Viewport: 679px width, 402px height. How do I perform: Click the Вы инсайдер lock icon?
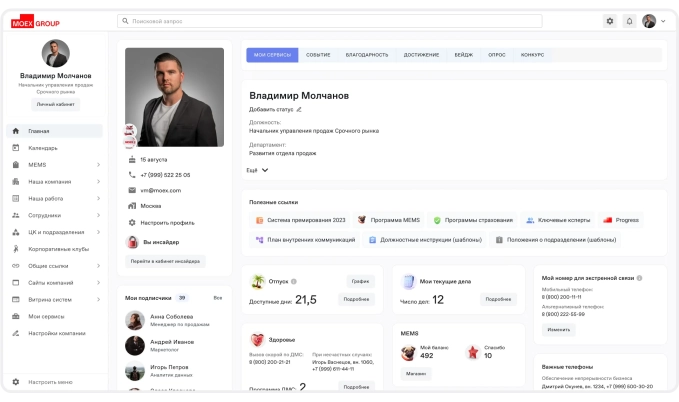coord(132,242)
